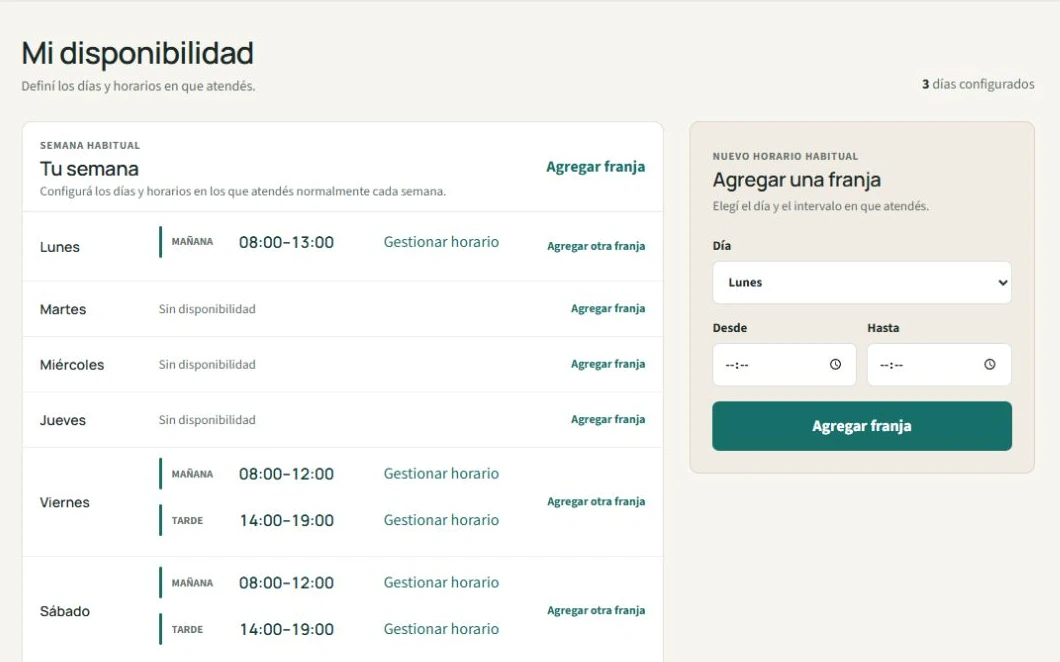This screenshot has height=662, width=1060.
Task: Click Agregar otra franja for Viernes
Action: [596, 501]
